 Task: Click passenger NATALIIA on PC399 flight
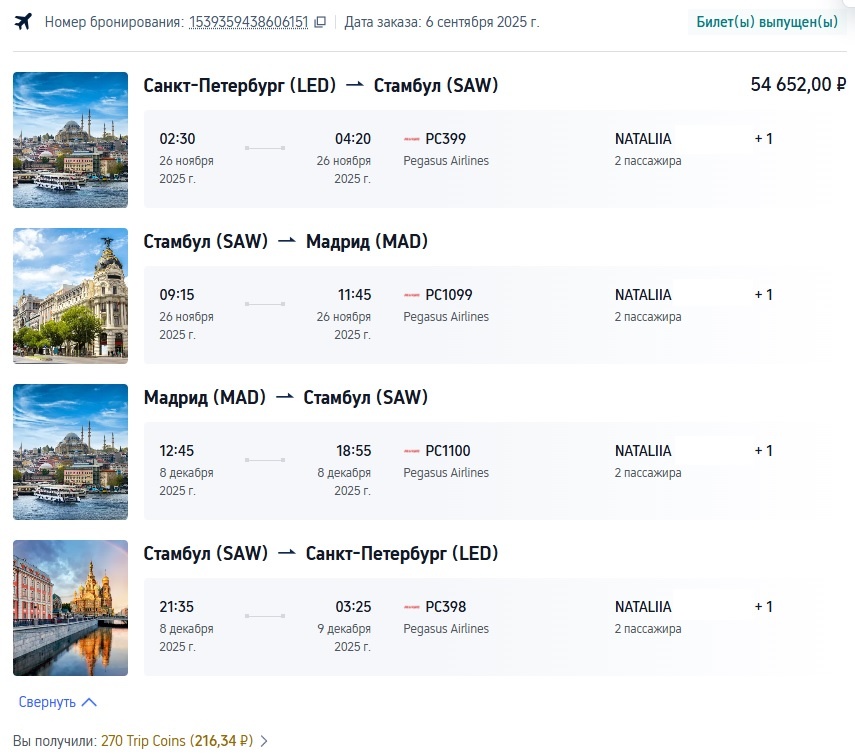643,139
